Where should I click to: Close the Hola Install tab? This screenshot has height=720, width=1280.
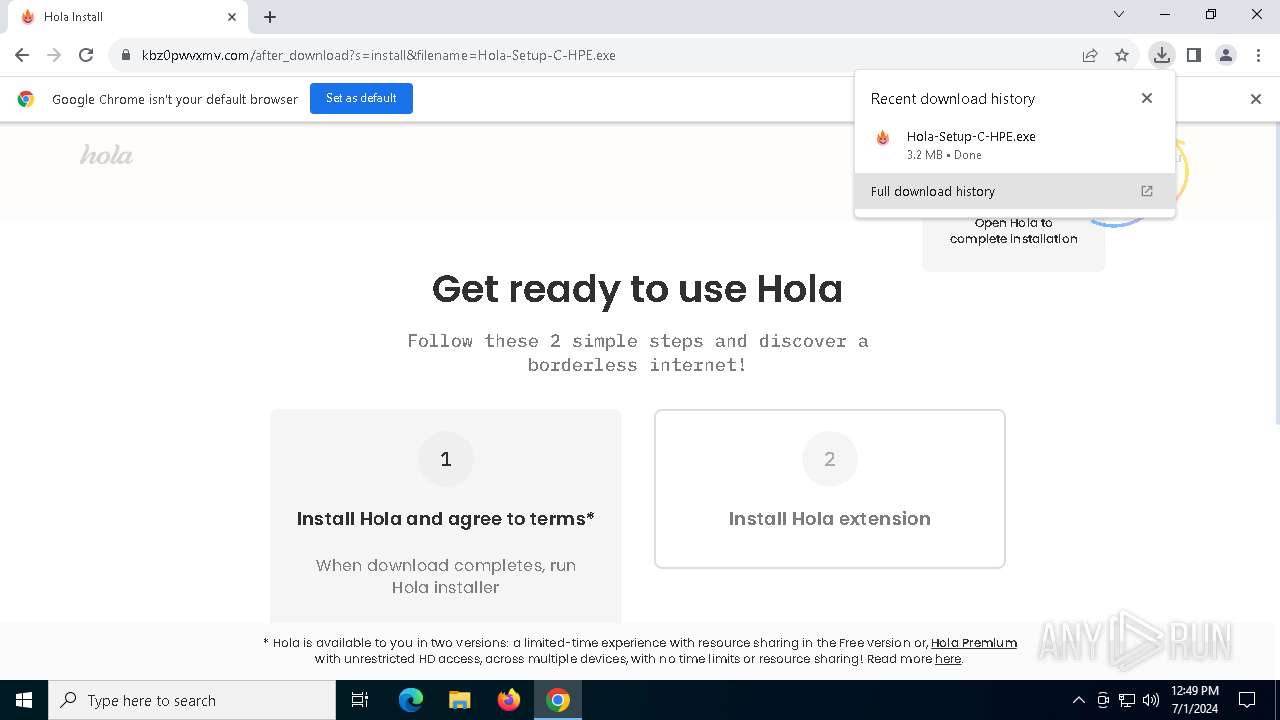(x=232, y=17)
